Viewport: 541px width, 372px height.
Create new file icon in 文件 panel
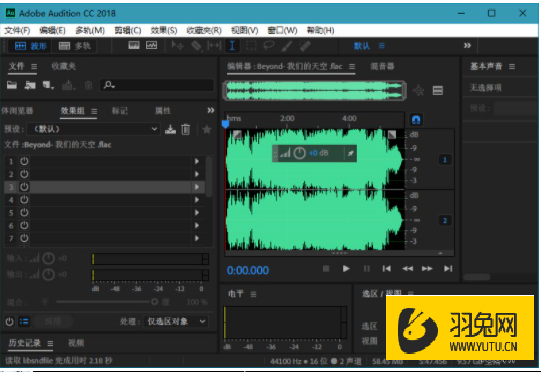pos(48,85)
